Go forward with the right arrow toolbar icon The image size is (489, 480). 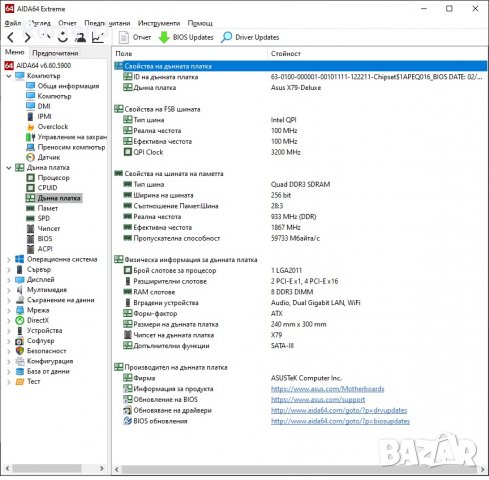pos(28,37)
